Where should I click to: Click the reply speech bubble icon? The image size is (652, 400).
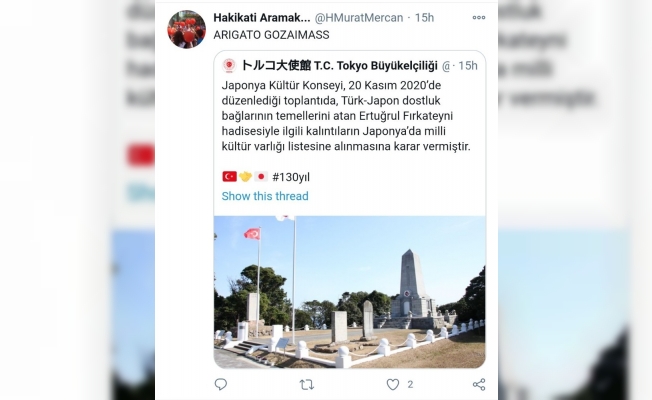click(221, 384)
